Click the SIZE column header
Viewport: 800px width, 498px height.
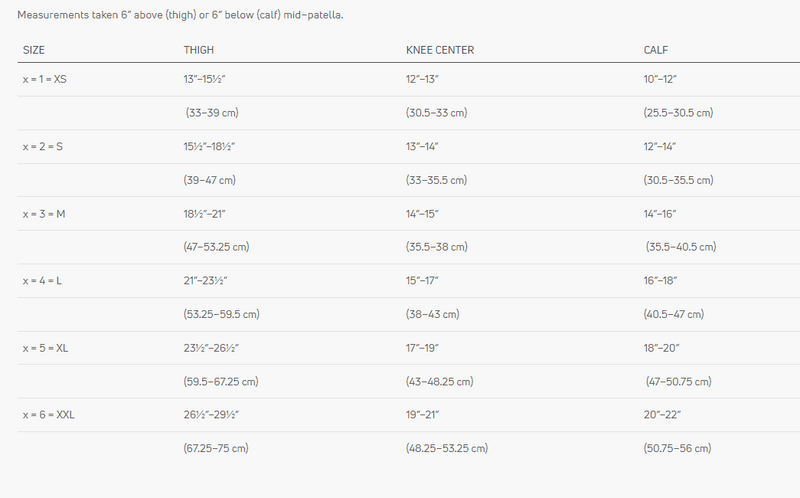(34, 50)
